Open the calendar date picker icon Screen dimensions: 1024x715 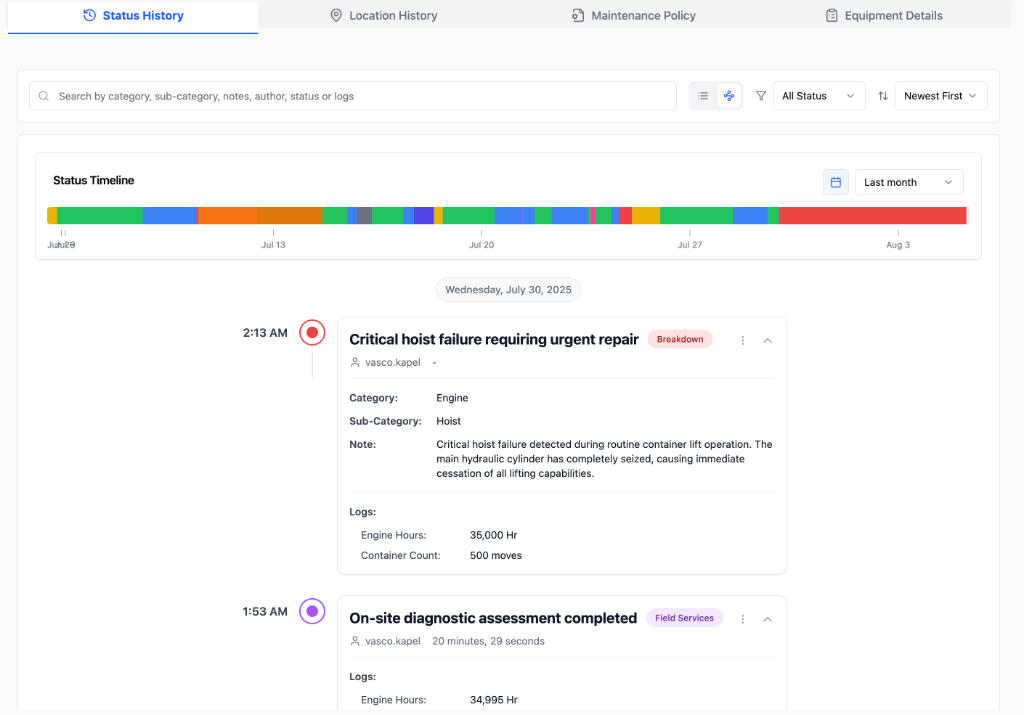click(x=836, y=182)
